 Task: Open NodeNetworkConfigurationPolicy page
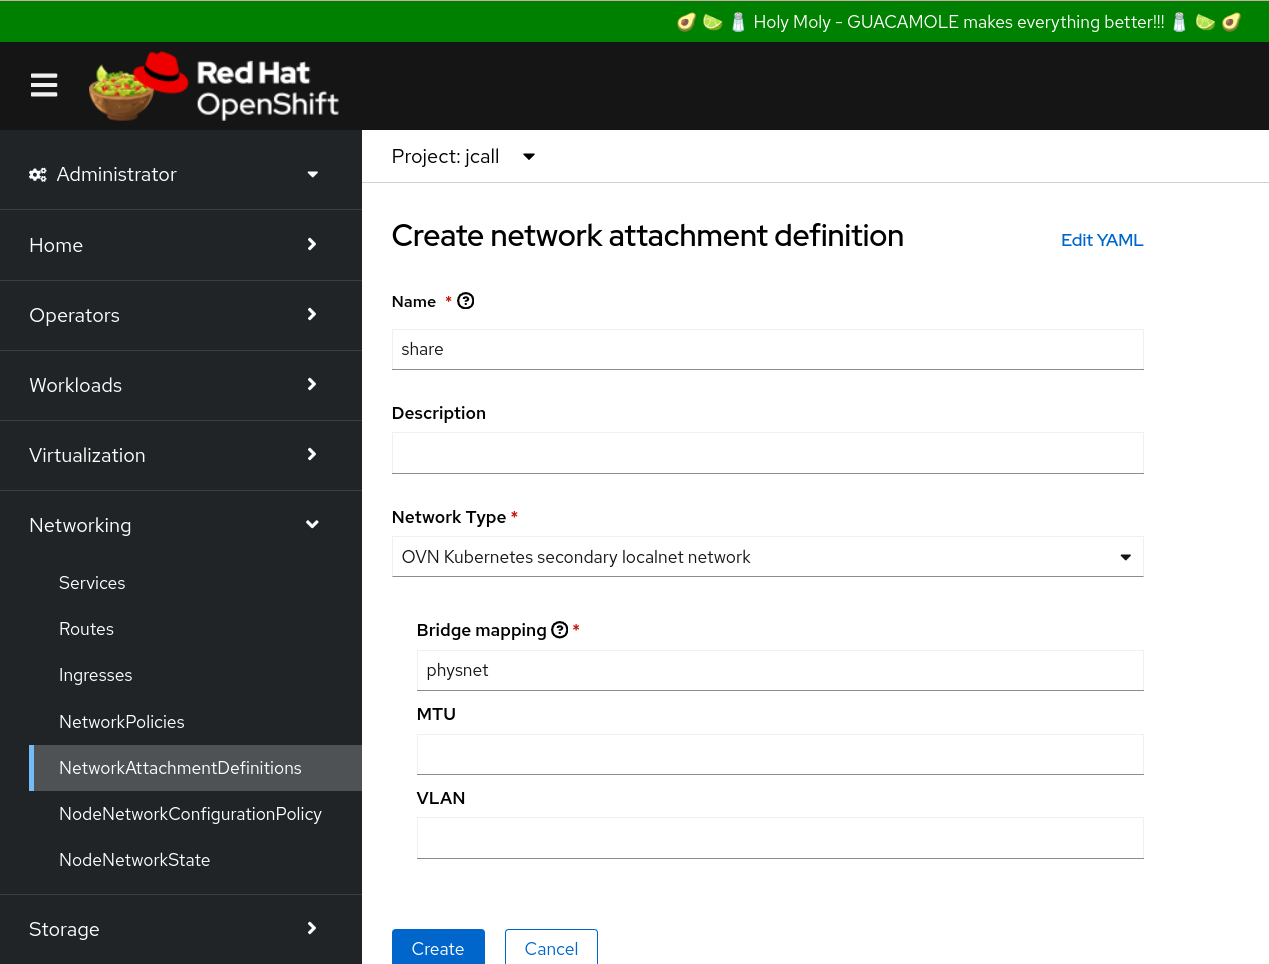[190, 814]
